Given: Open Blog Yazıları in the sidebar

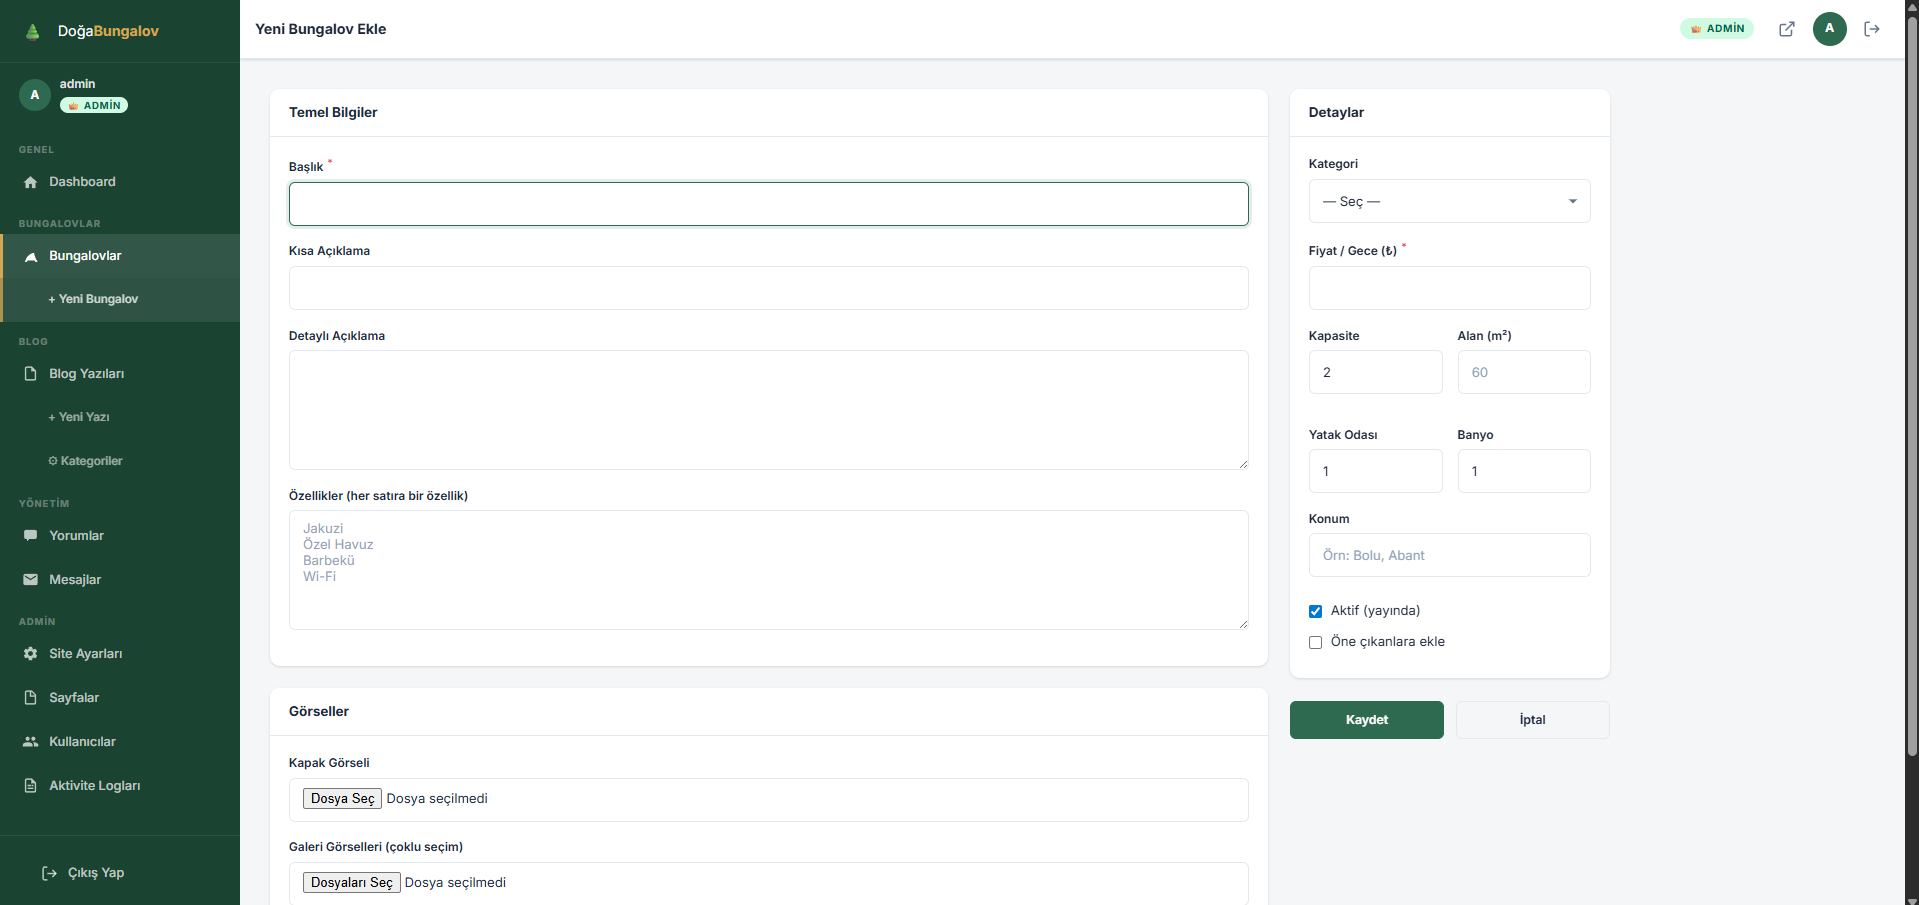Looking at the screenshot, I should pyautogui.click(x=86, y=374).
